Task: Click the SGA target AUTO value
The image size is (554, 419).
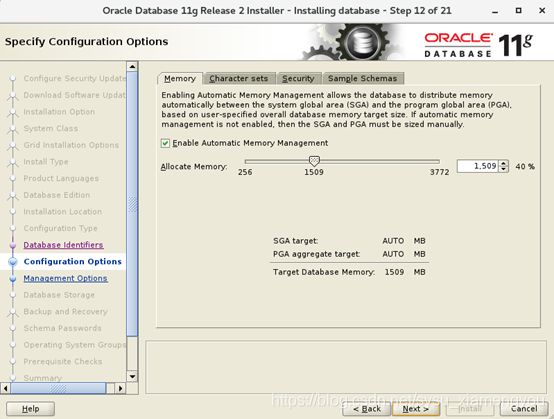Action: click(x=393, y=241)
